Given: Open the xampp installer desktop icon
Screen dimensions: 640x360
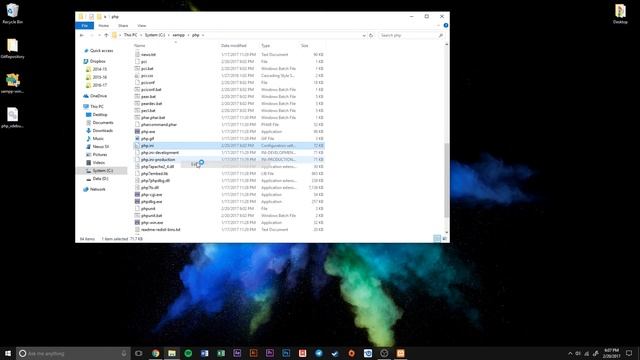Looking at the screenshot, I should pyautogui.click(x=12, y=83).
